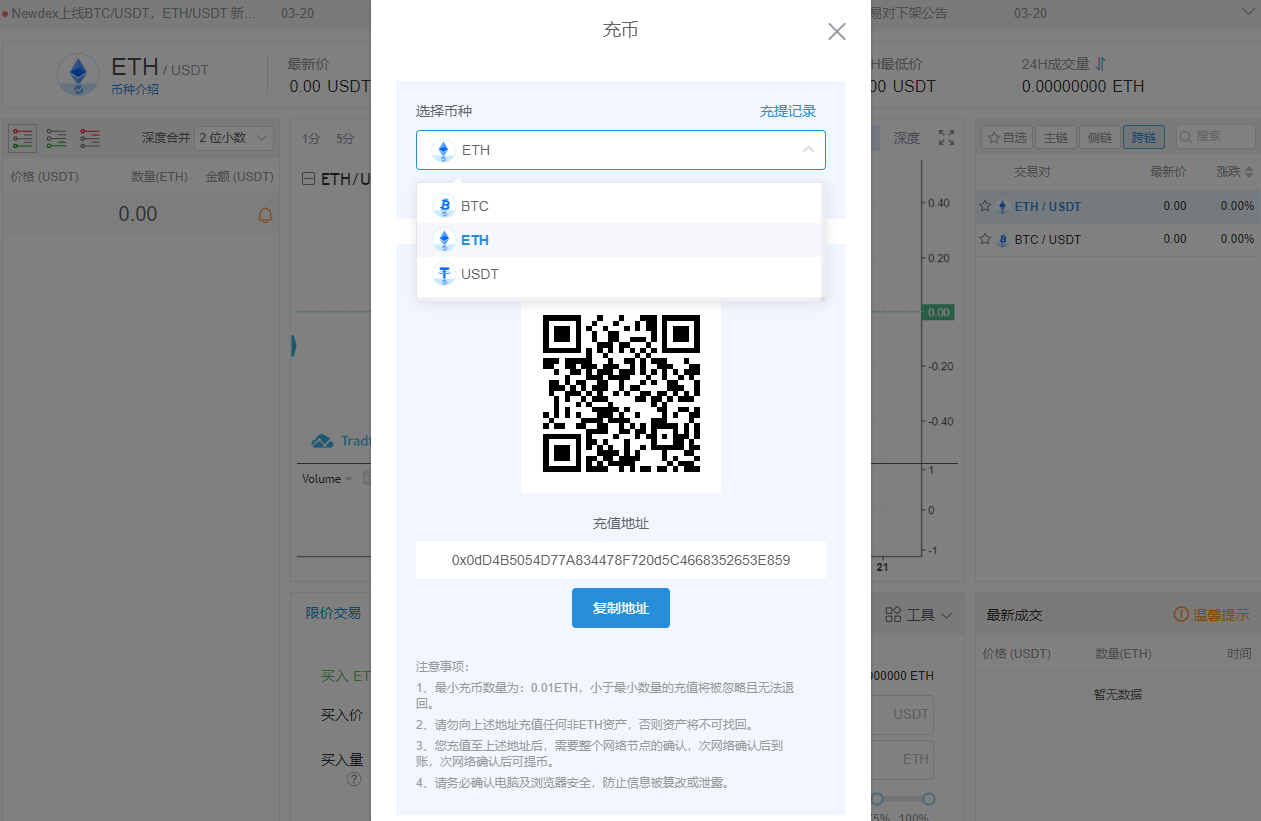Click the 搜索 pair search box
The height and width of the screenshot is (821, 1261).
click(x=1215, y=137)
